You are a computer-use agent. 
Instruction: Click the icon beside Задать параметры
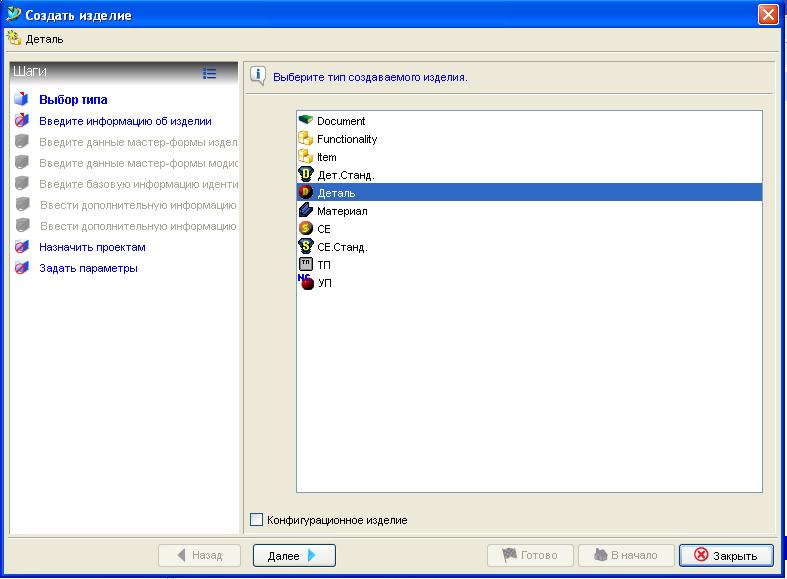point(22,267)
